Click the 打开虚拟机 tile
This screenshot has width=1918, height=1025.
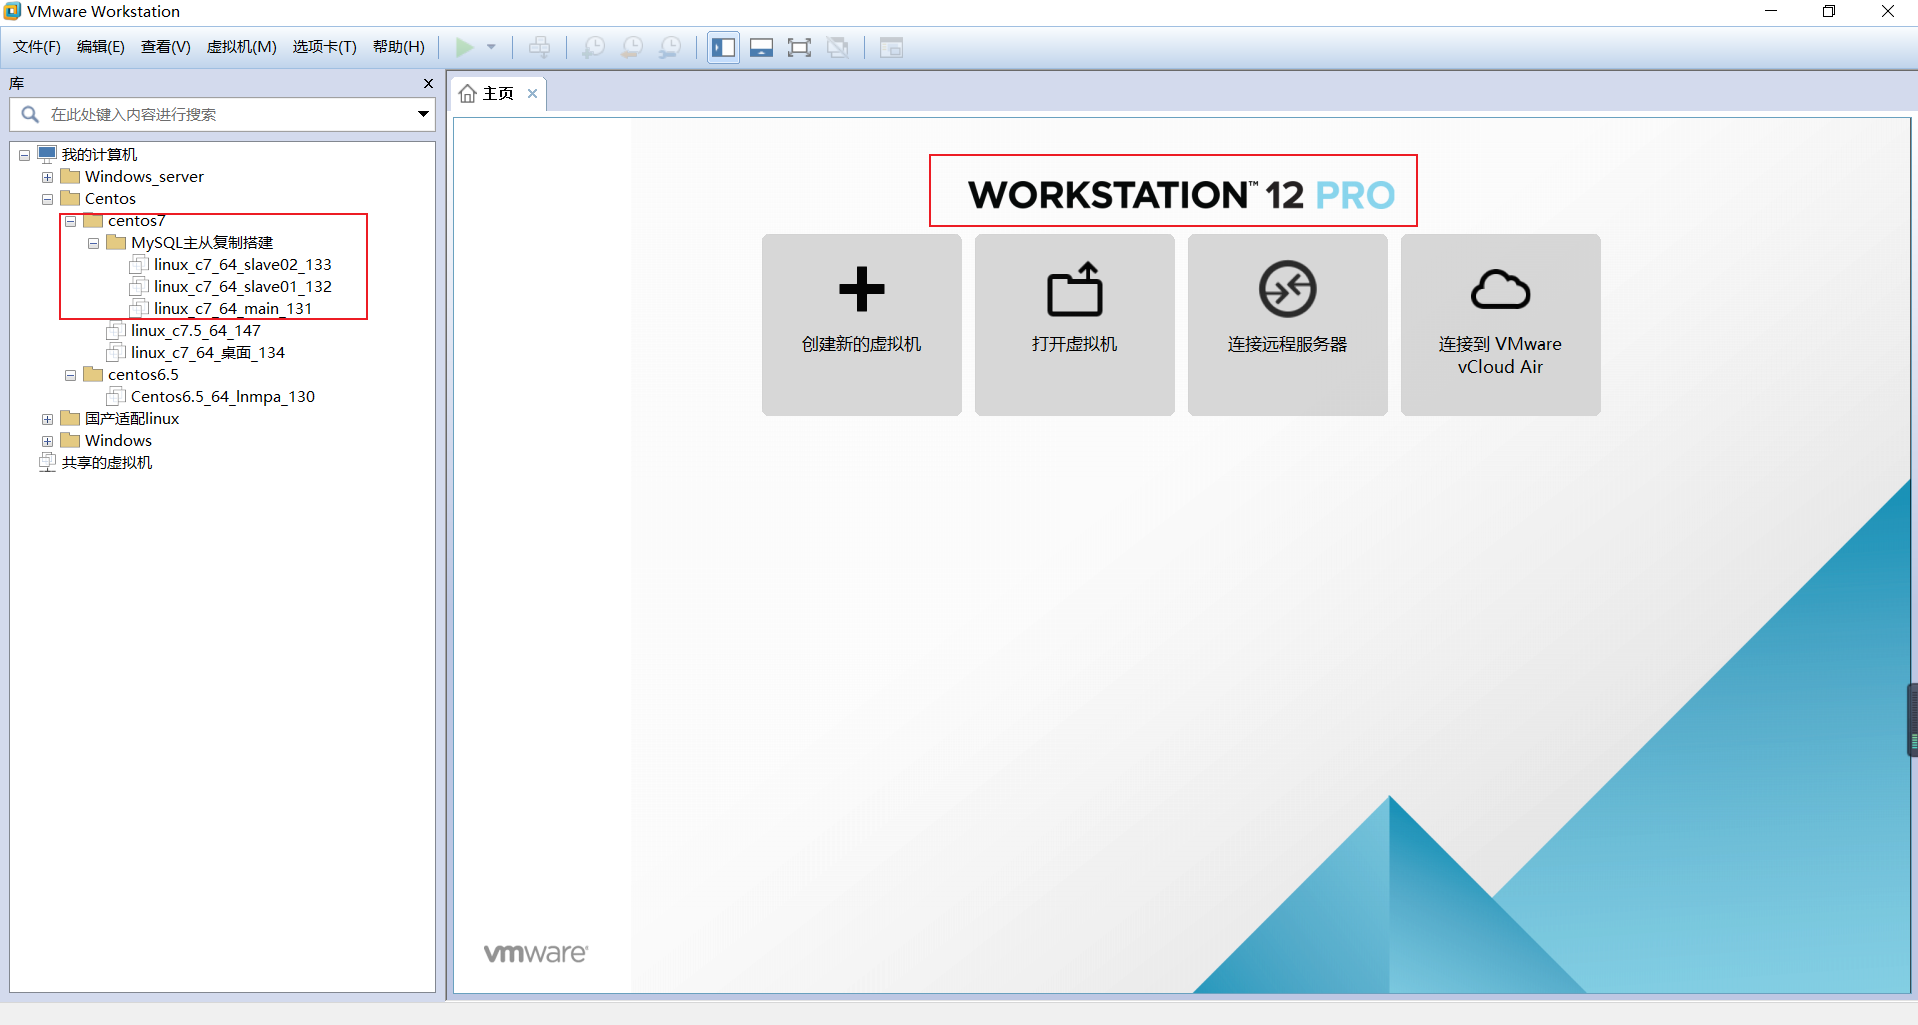[1075, 325]
